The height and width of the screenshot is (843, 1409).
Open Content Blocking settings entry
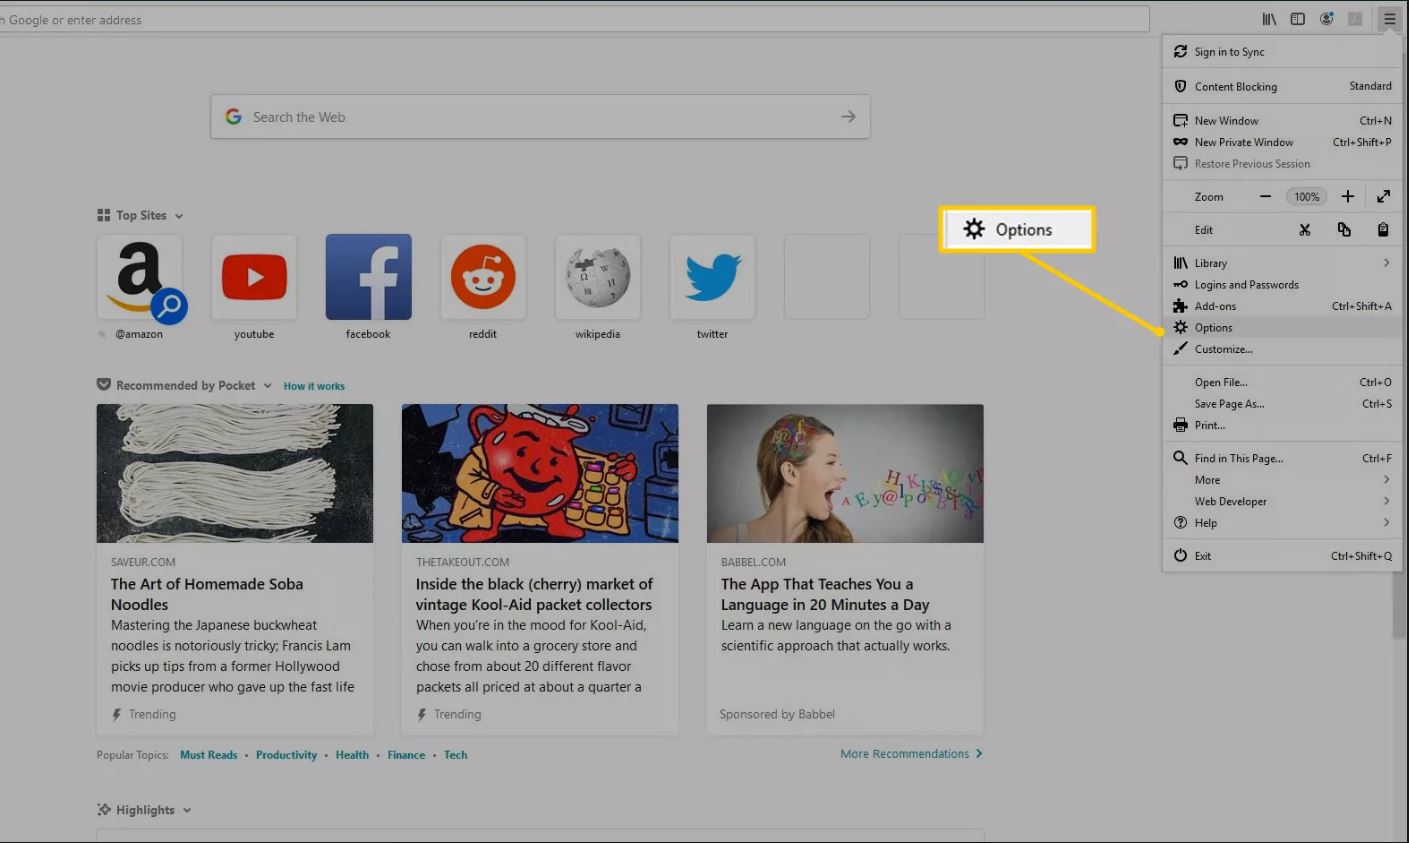(x=1236, y=87)
